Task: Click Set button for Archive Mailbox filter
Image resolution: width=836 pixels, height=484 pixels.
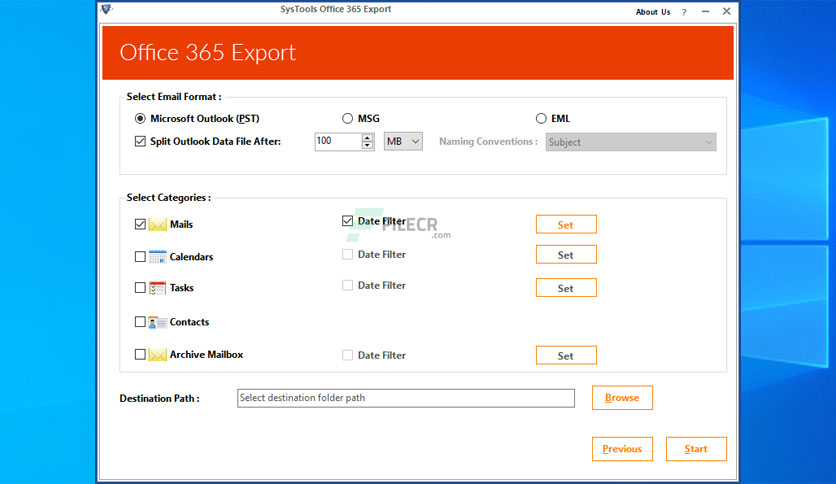Action: pyautogui.click(x=566, y=356)
